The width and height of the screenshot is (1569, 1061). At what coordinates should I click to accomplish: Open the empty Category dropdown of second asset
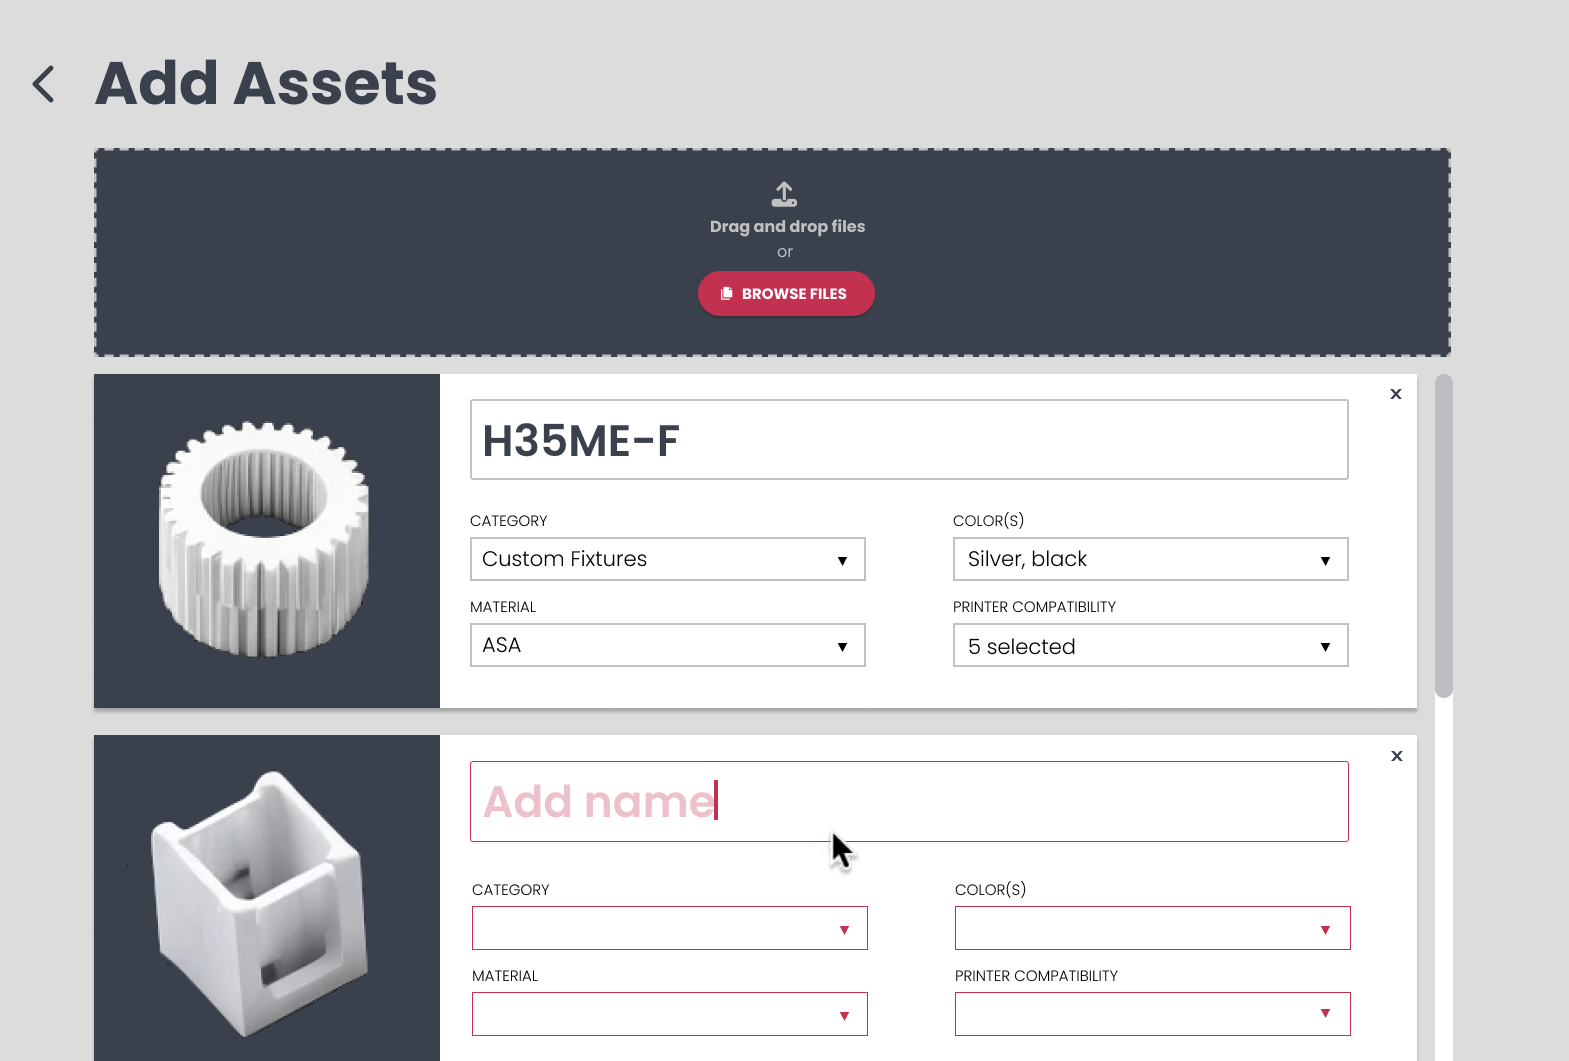click(669, 928)
